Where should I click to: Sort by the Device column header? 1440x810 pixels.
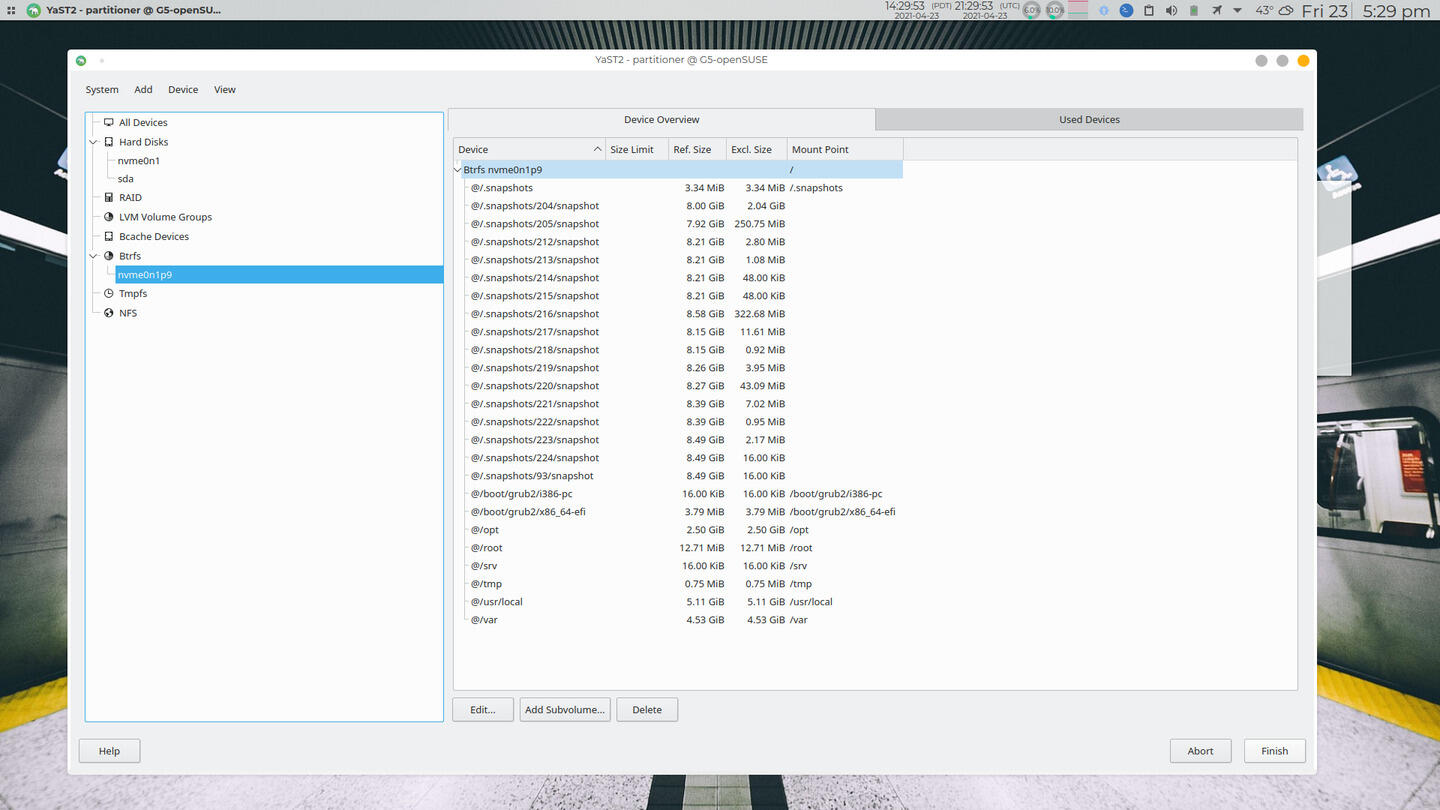pos(529,149)
